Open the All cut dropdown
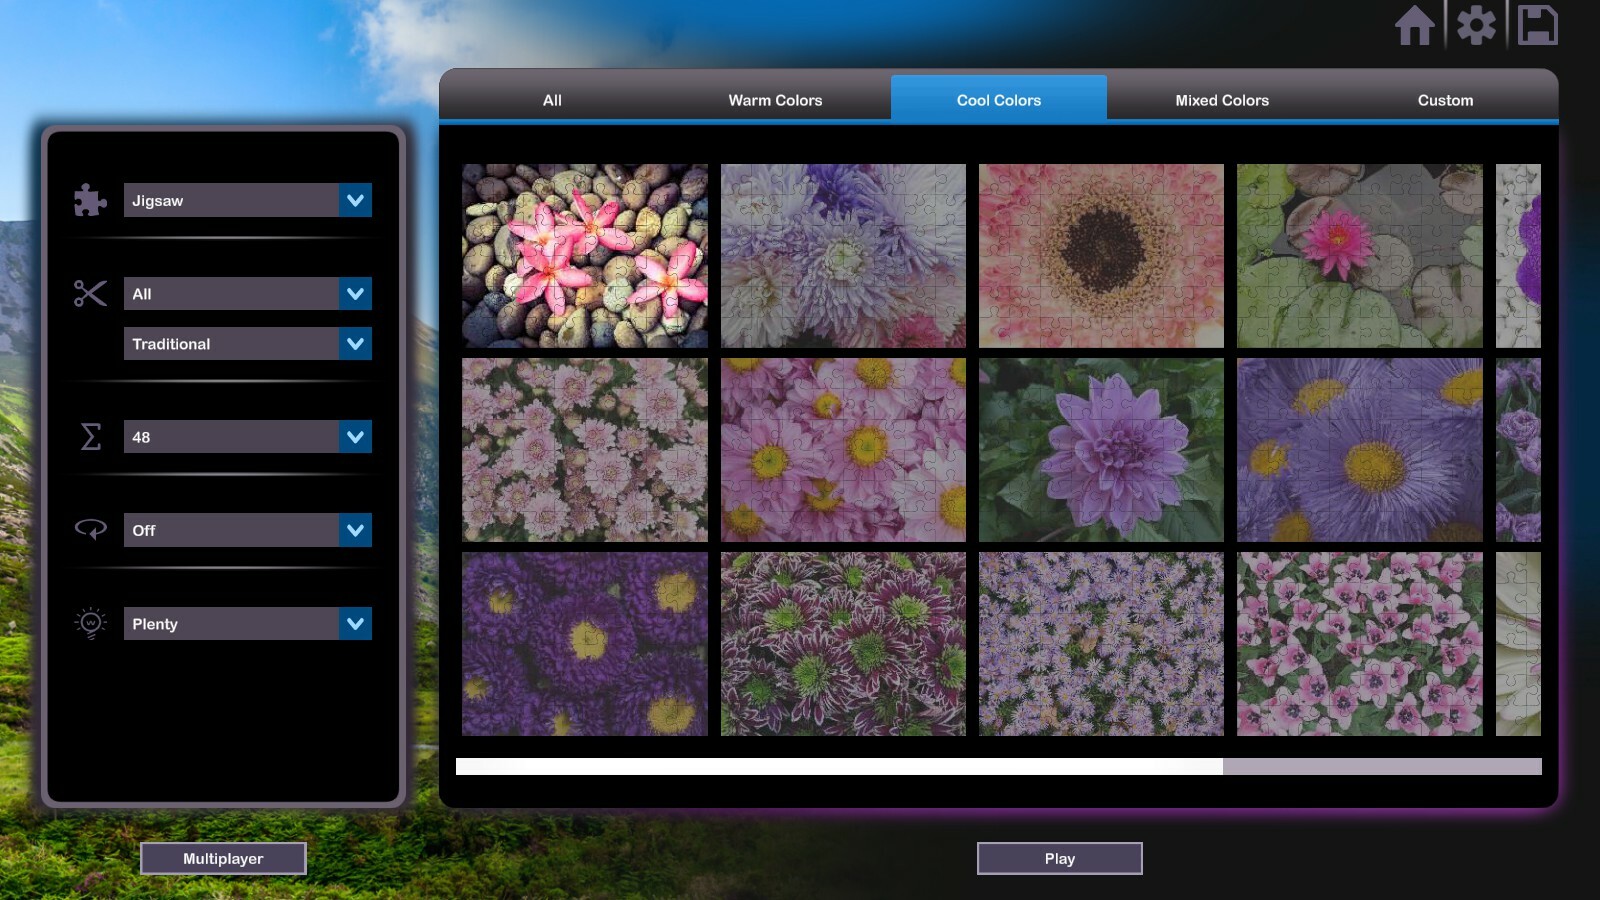Screen dimensions: 1600x900 247,293
